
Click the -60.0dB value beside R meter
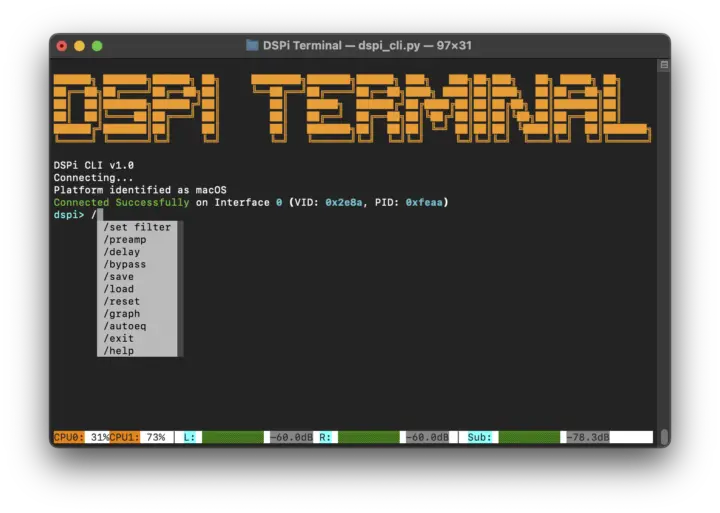pos(427,437)
